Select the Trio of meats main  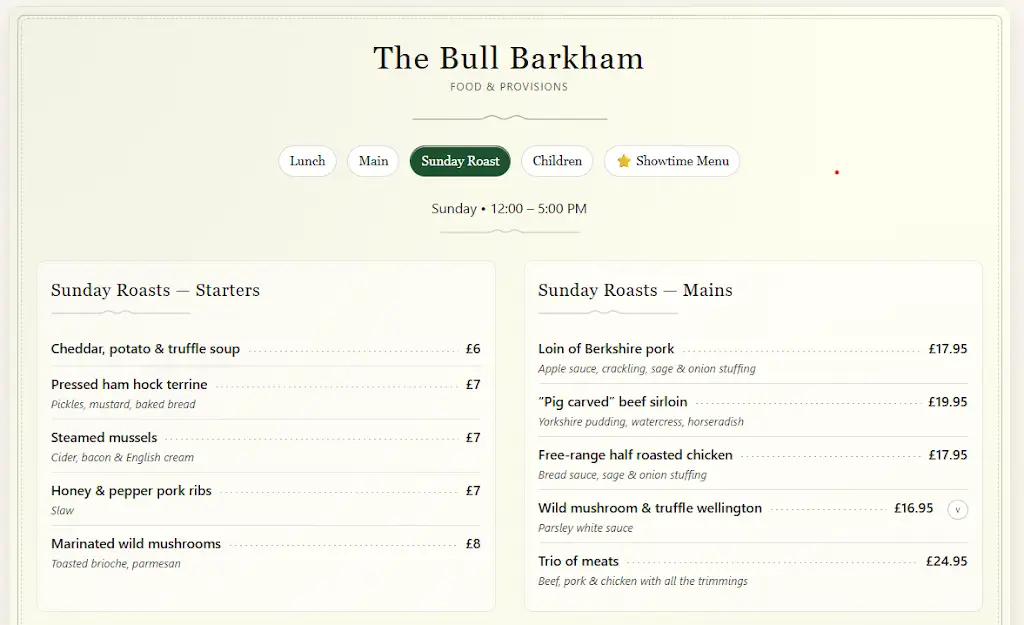(x=578, y=561)
